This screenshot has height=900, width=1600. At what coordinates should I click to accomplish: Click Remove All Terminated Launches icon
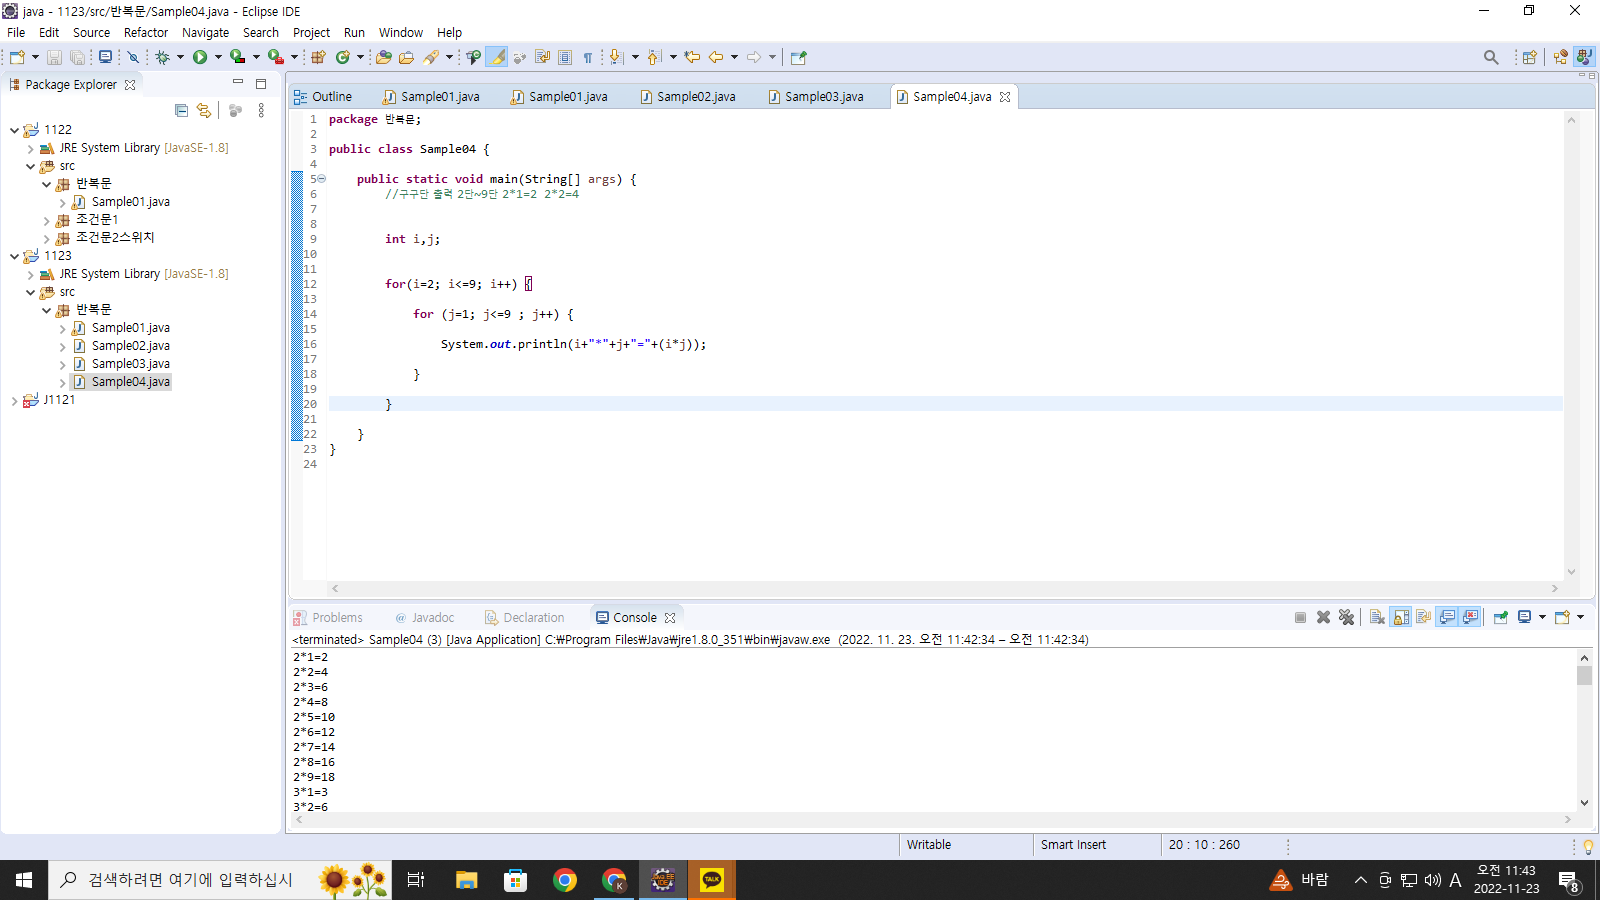point(1346,617)
